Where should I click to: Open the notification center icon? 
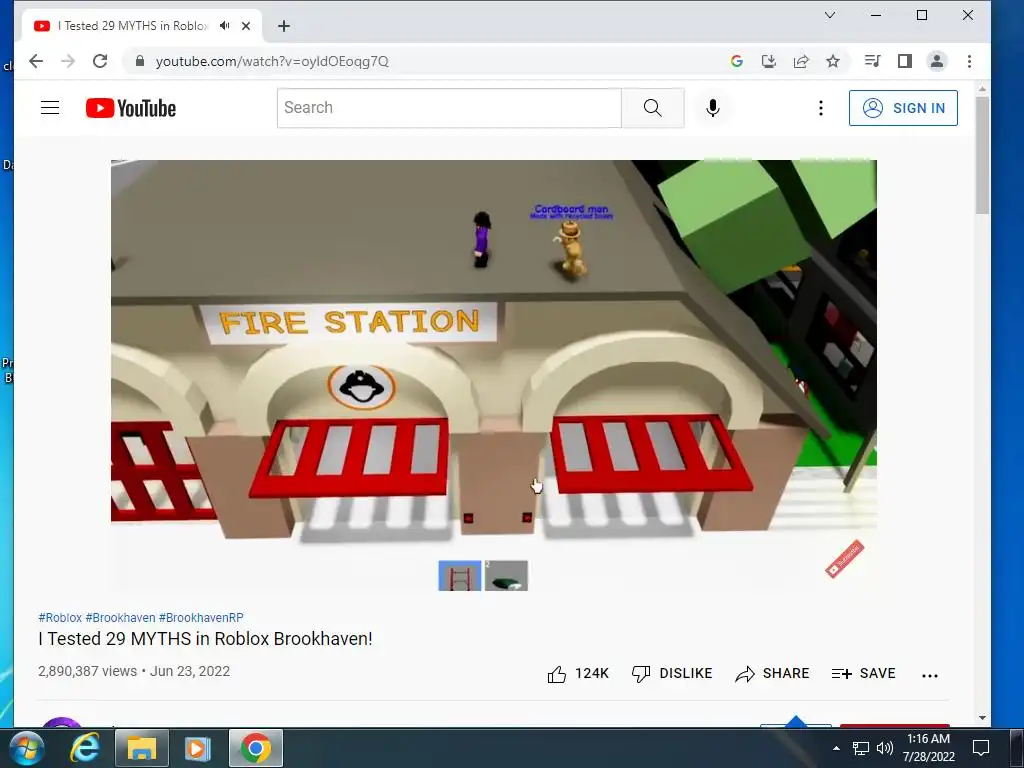coord(981,748)
